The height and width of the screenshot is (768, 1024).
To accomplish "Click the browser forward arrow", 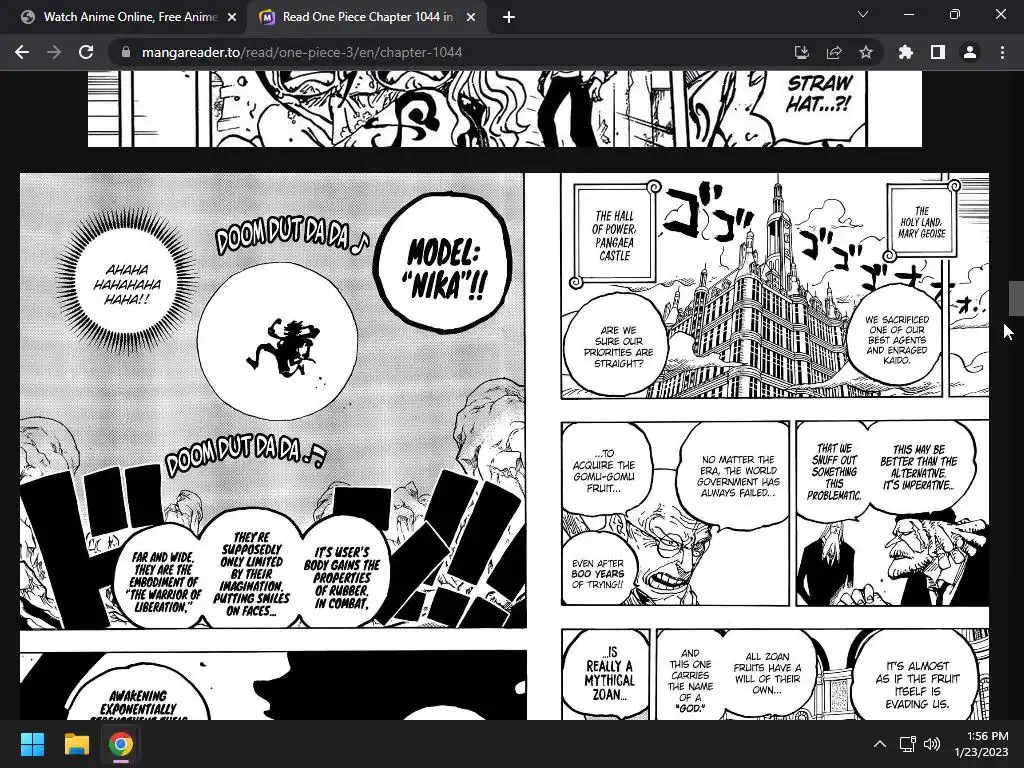I will click(x=54, y=52).
